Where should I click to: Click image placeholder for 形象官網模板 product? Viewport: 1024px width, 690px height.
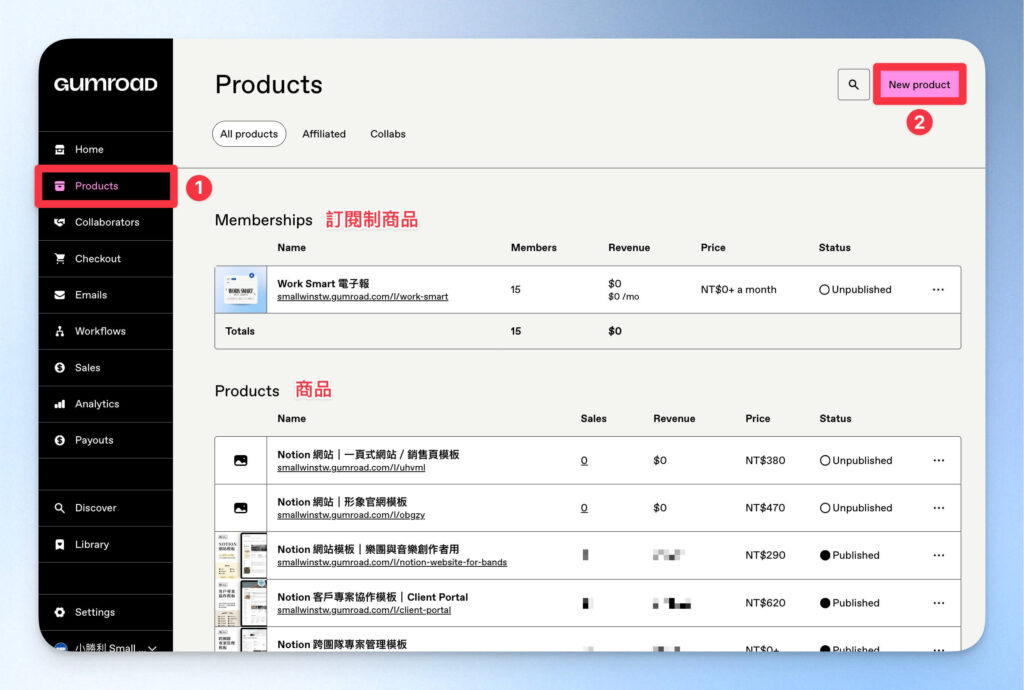point(240,508)
